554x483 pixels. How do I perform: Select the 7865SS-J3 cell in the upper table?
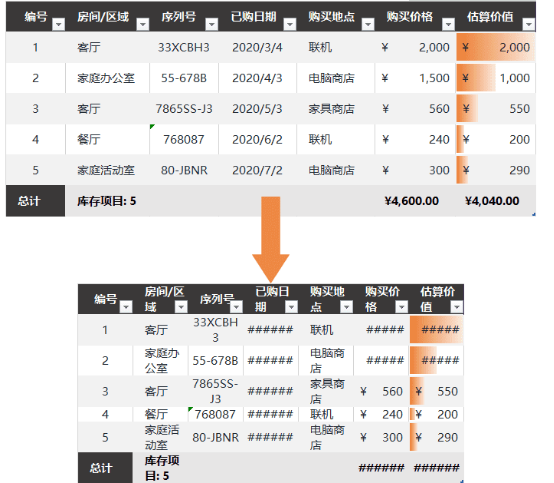click(184, 109)
